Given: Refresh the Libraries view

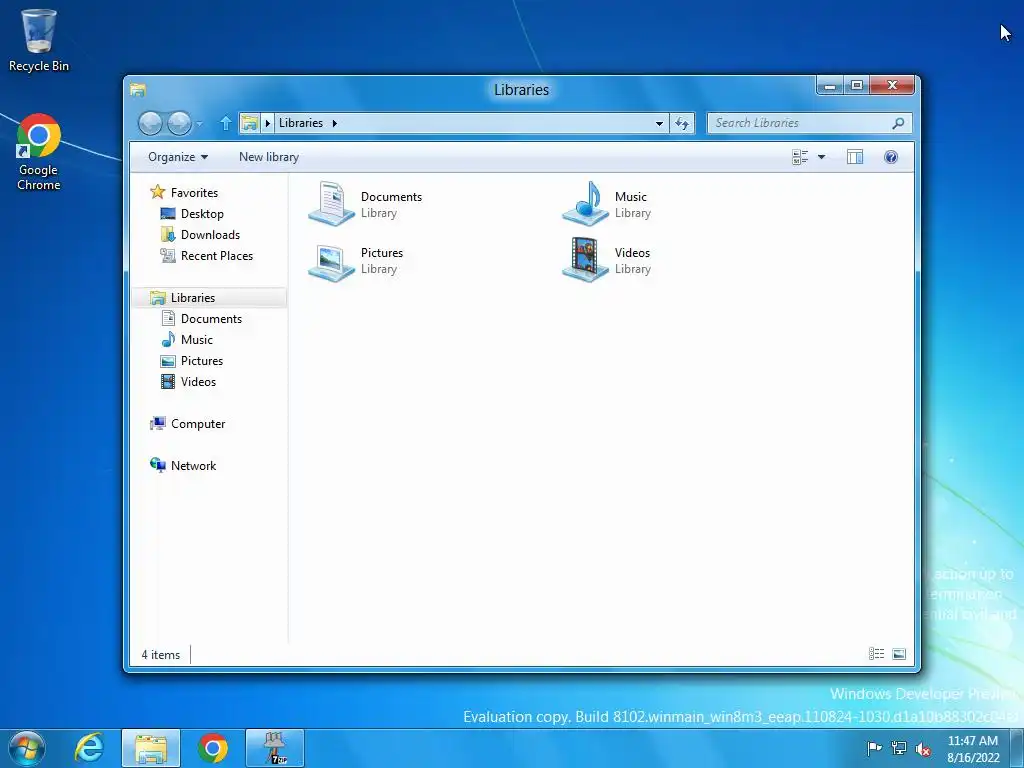Looking at the screenshot, I should point(682,123).
